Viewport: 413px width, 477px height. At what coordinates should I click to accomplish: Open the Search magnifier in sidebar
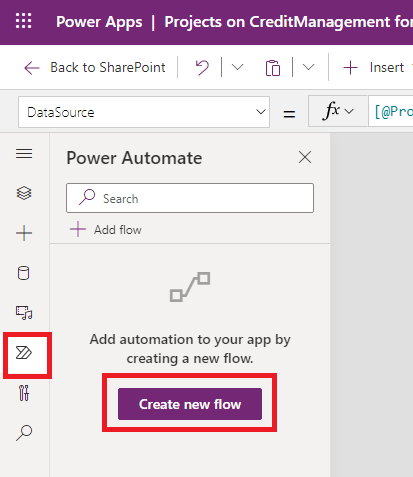pyautogui.click(x=24, y=433)
